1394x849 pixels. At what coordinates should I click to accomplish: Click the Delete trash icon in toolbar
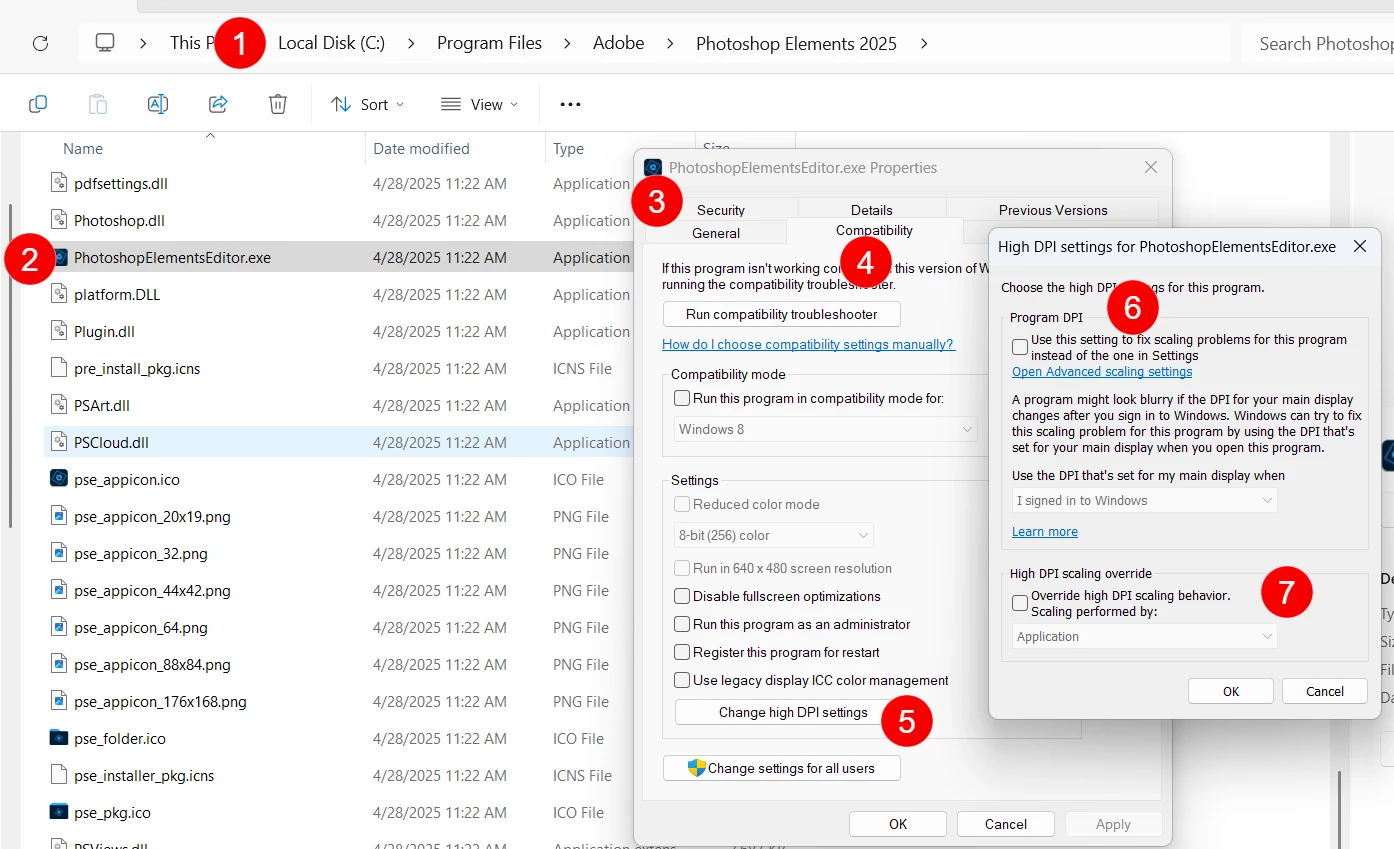(278, 104)
